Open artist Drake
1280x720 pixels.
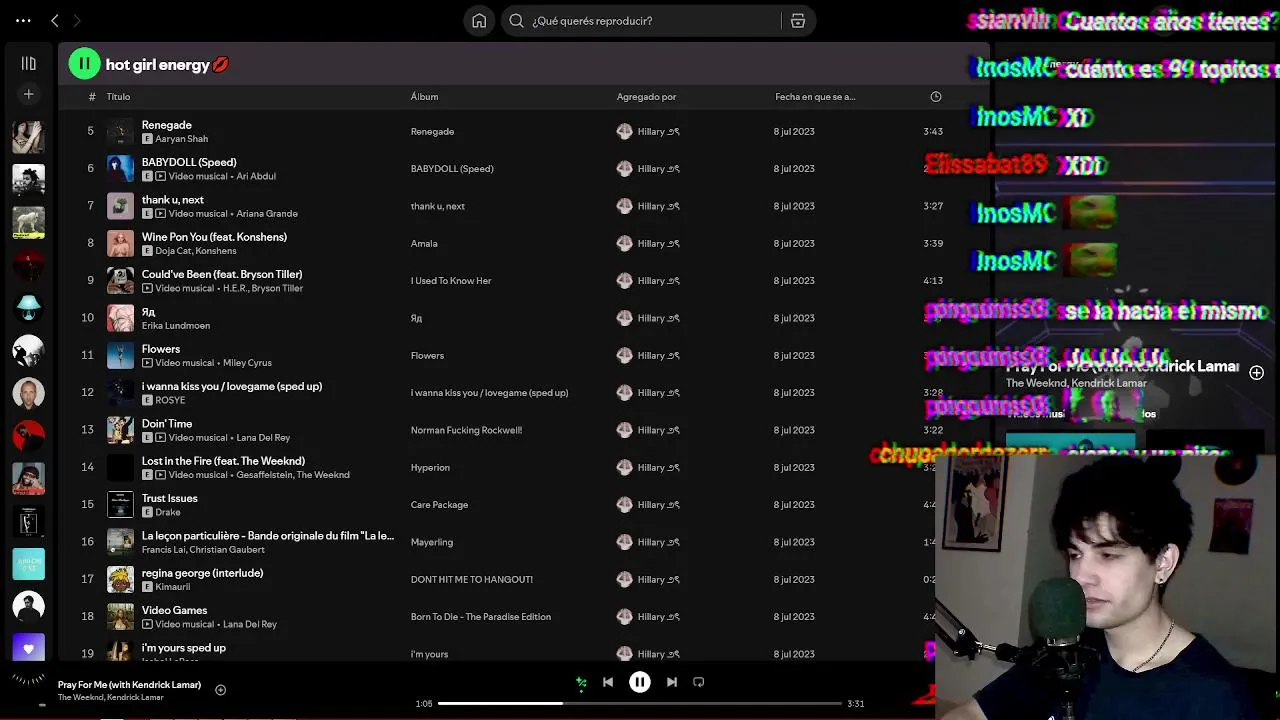click(x=167, y=512)
